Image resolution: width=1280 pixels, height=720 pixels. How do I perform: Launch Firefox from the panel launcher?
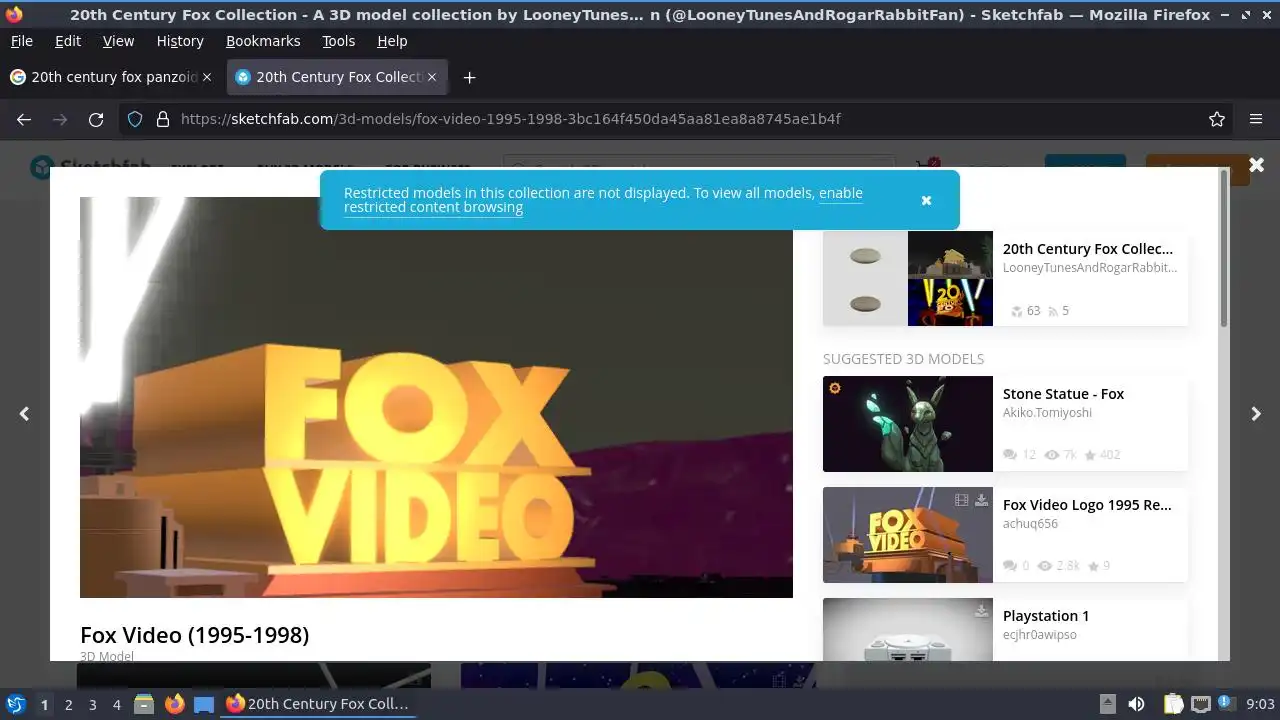(175, 704)
